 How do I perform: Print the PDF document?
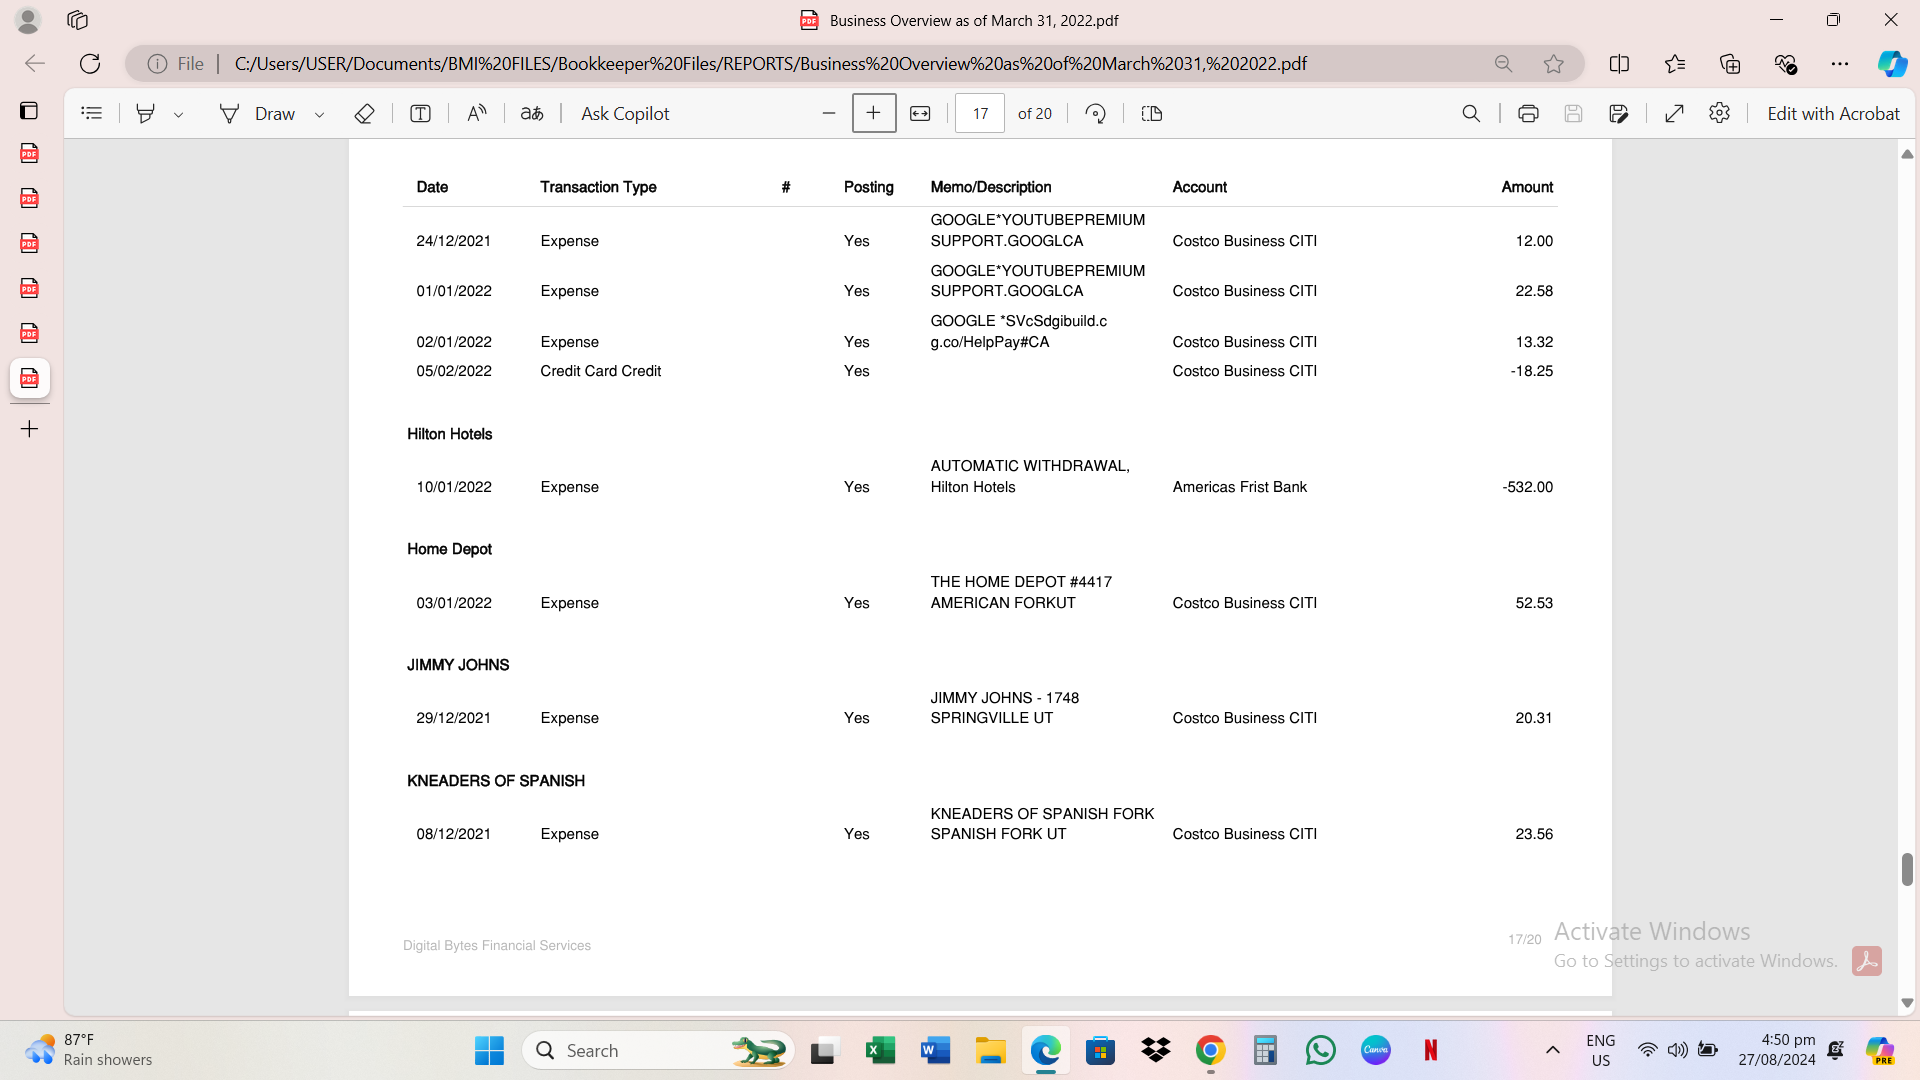[1528, 114]
